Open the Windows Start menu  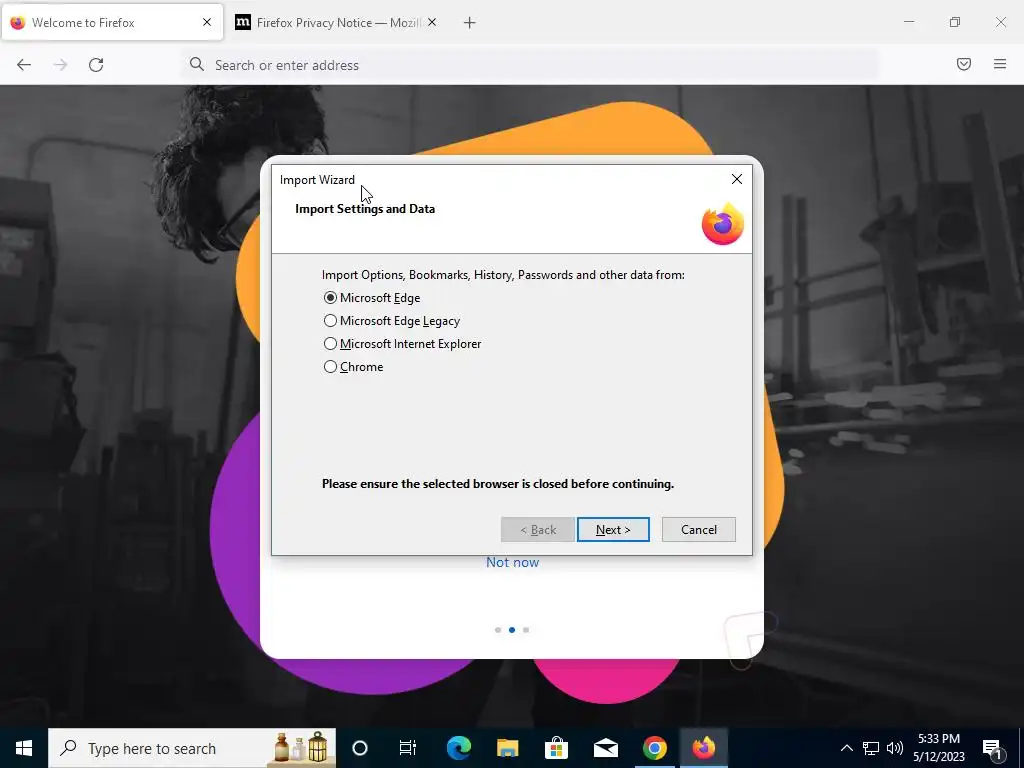pos(24,748)
